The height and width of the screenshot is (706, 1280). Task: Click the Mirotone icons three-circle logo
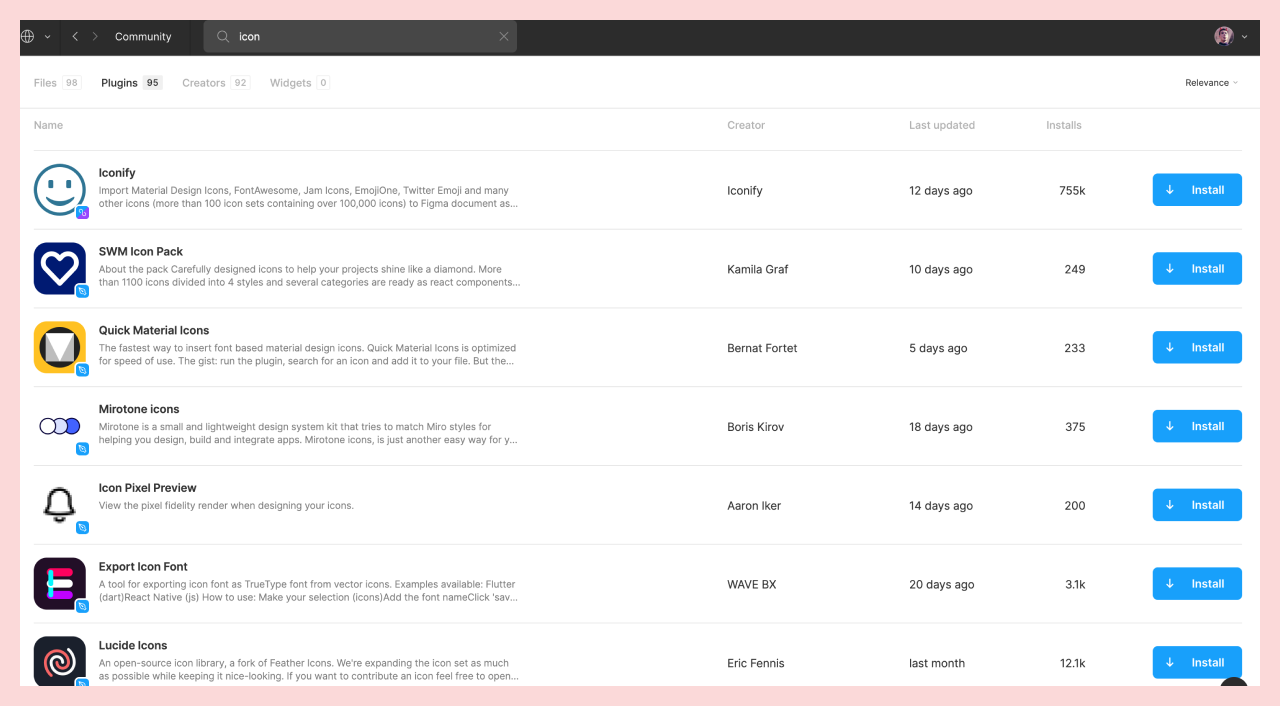60,426
